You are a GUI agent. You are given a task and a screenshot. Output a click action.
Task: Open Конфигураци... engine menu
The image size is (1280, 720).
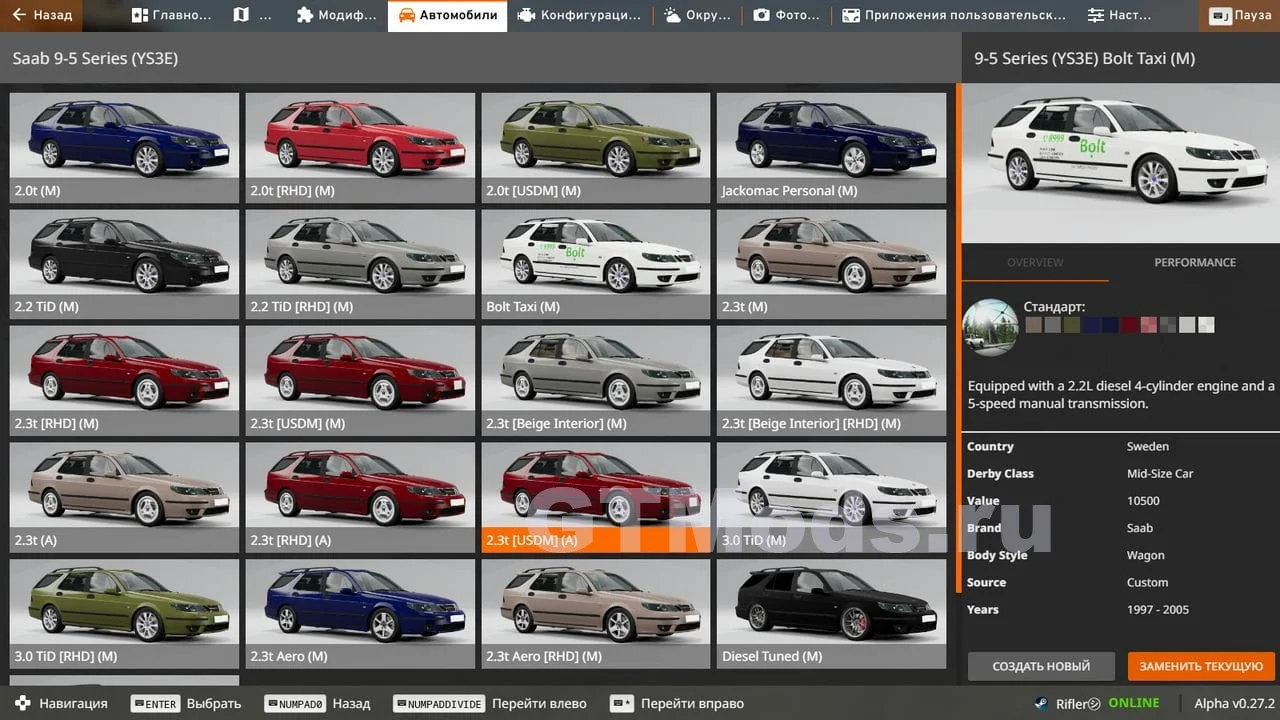(x=579, y=16)
